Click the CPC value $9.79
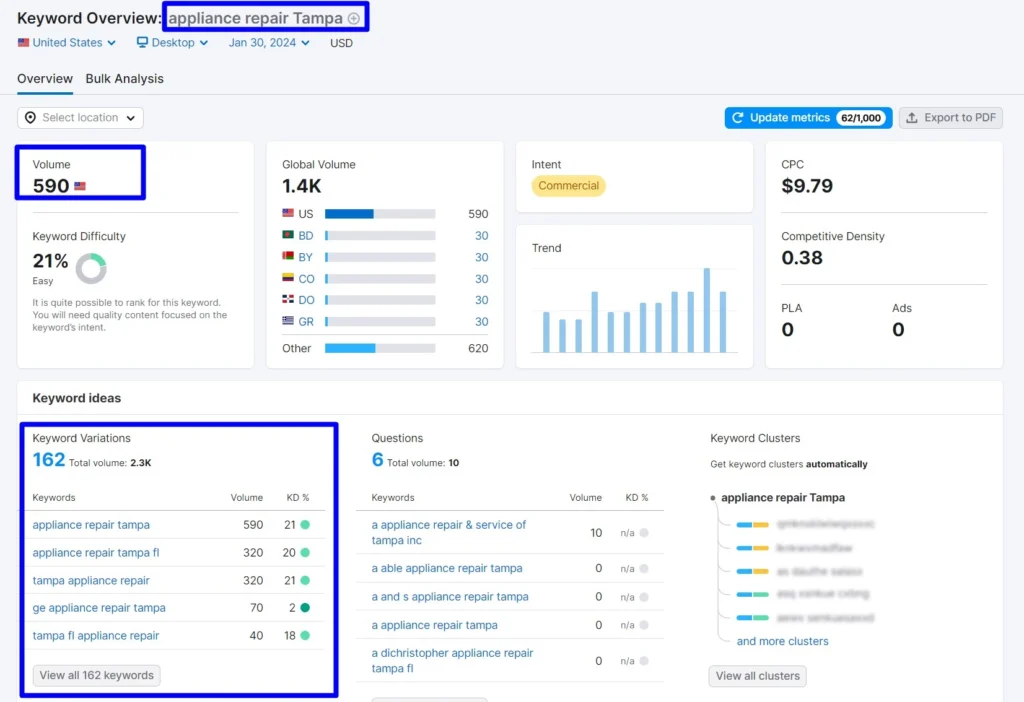 [x=807, y=186]
